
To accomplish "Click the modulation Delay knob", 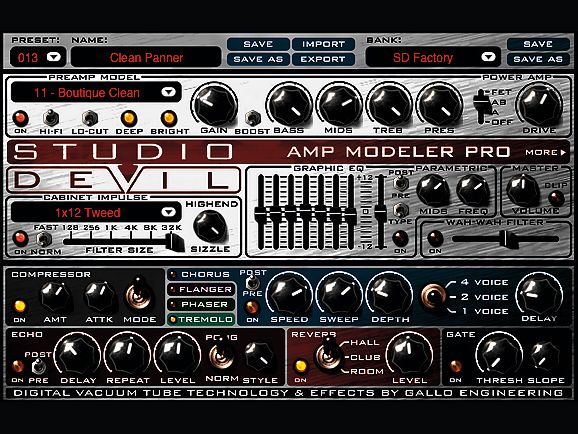I will pyautogui.click(x=539, y=294).
